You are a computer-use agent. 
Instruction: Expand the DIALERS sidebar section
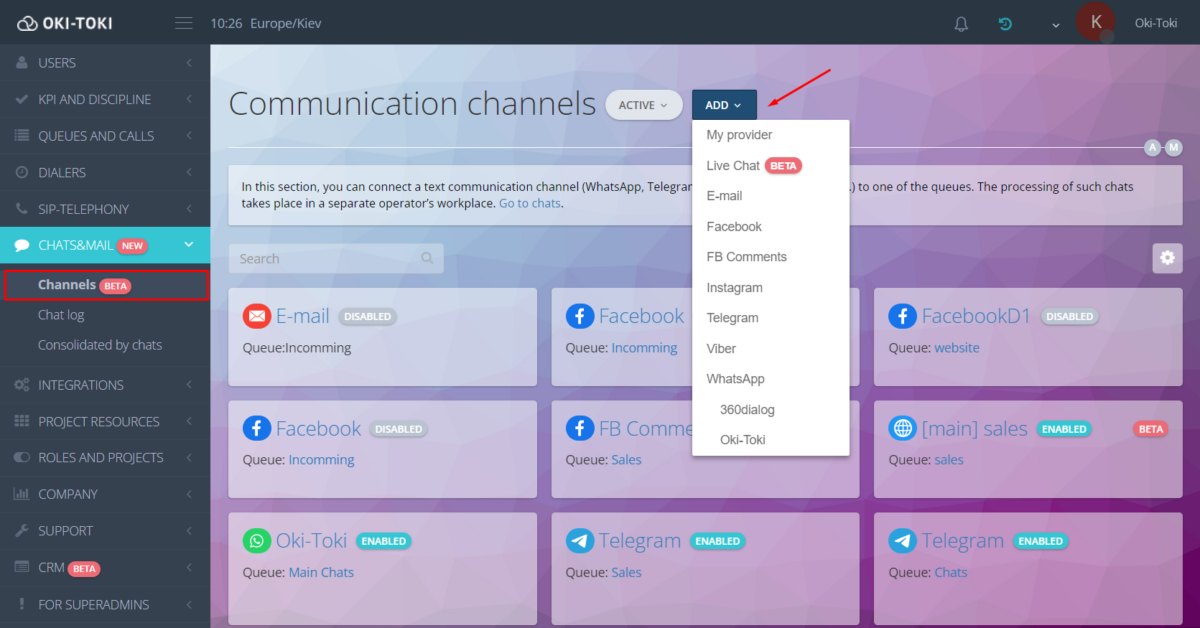click(x=105, y=172)
